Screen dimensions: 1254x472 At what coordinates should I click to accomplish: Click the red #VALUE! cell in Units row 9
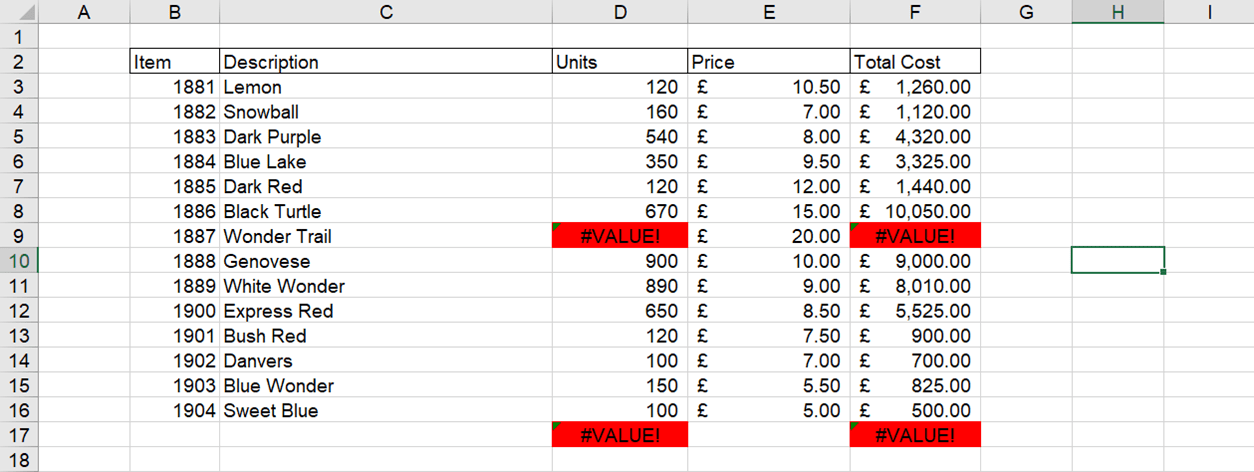(620, 236)
